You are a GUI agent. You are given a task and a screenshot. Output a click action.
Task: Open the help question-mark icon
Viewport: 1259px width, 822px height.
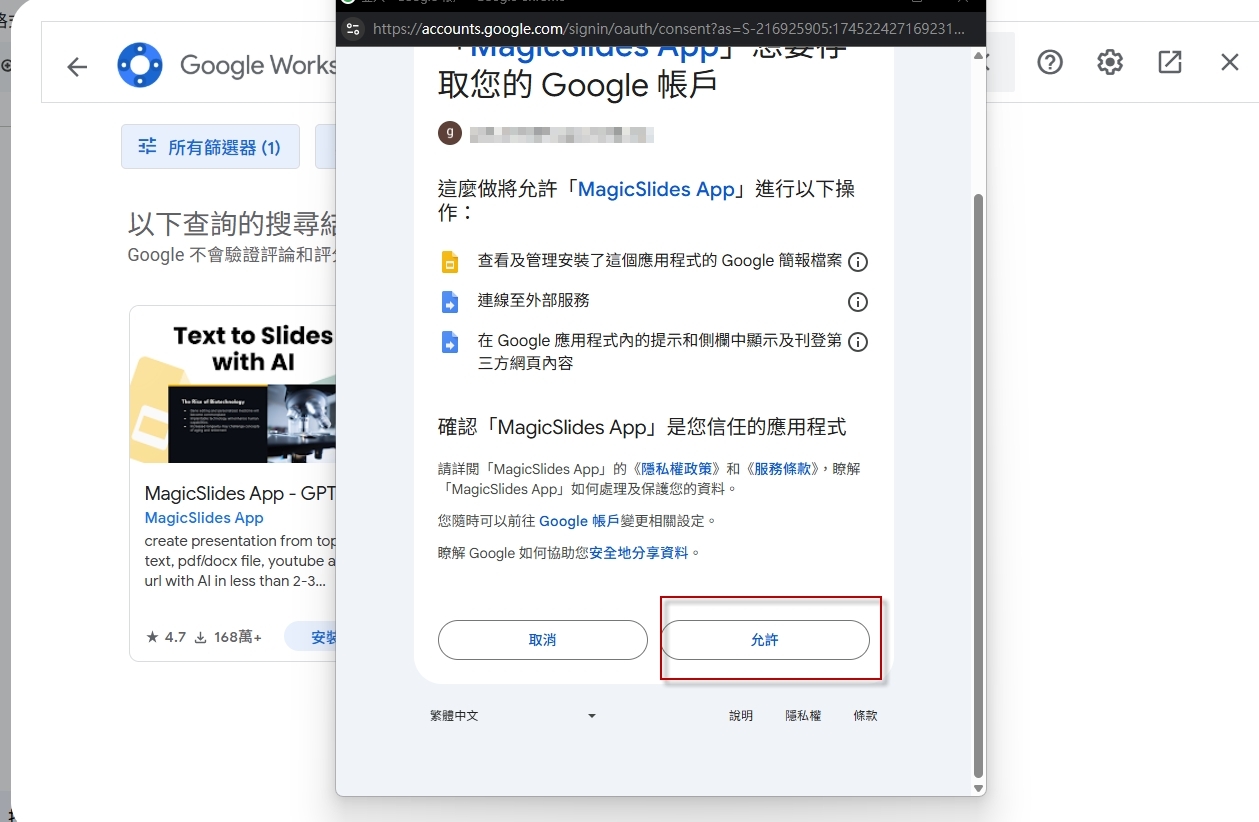pyautogui.click(x=1049, y=62)
